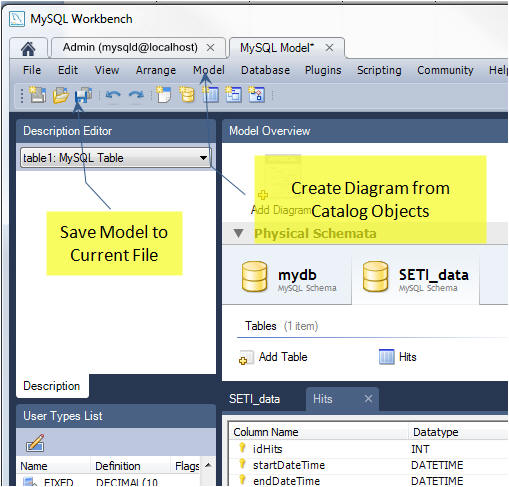Click Name header in User Types List
Viewport: 509px width, 487px height.
tap(34, 466)
